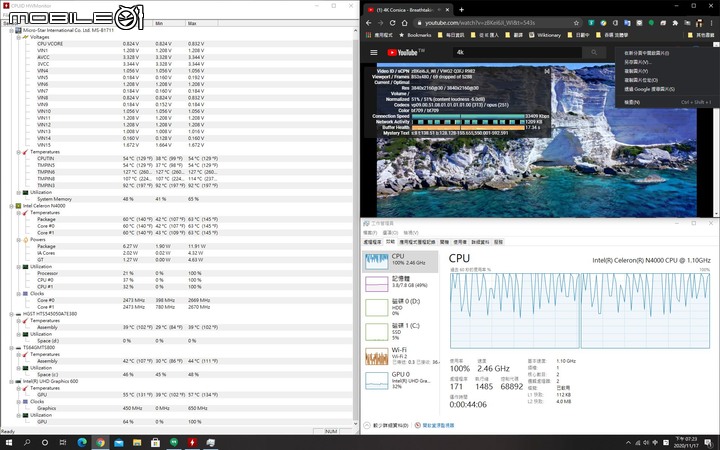Image resolution: width=720 pixels, height=450 pixels.
Task: Close the 4K Corsica YouTube tab
Action: [x=448, y=10]
